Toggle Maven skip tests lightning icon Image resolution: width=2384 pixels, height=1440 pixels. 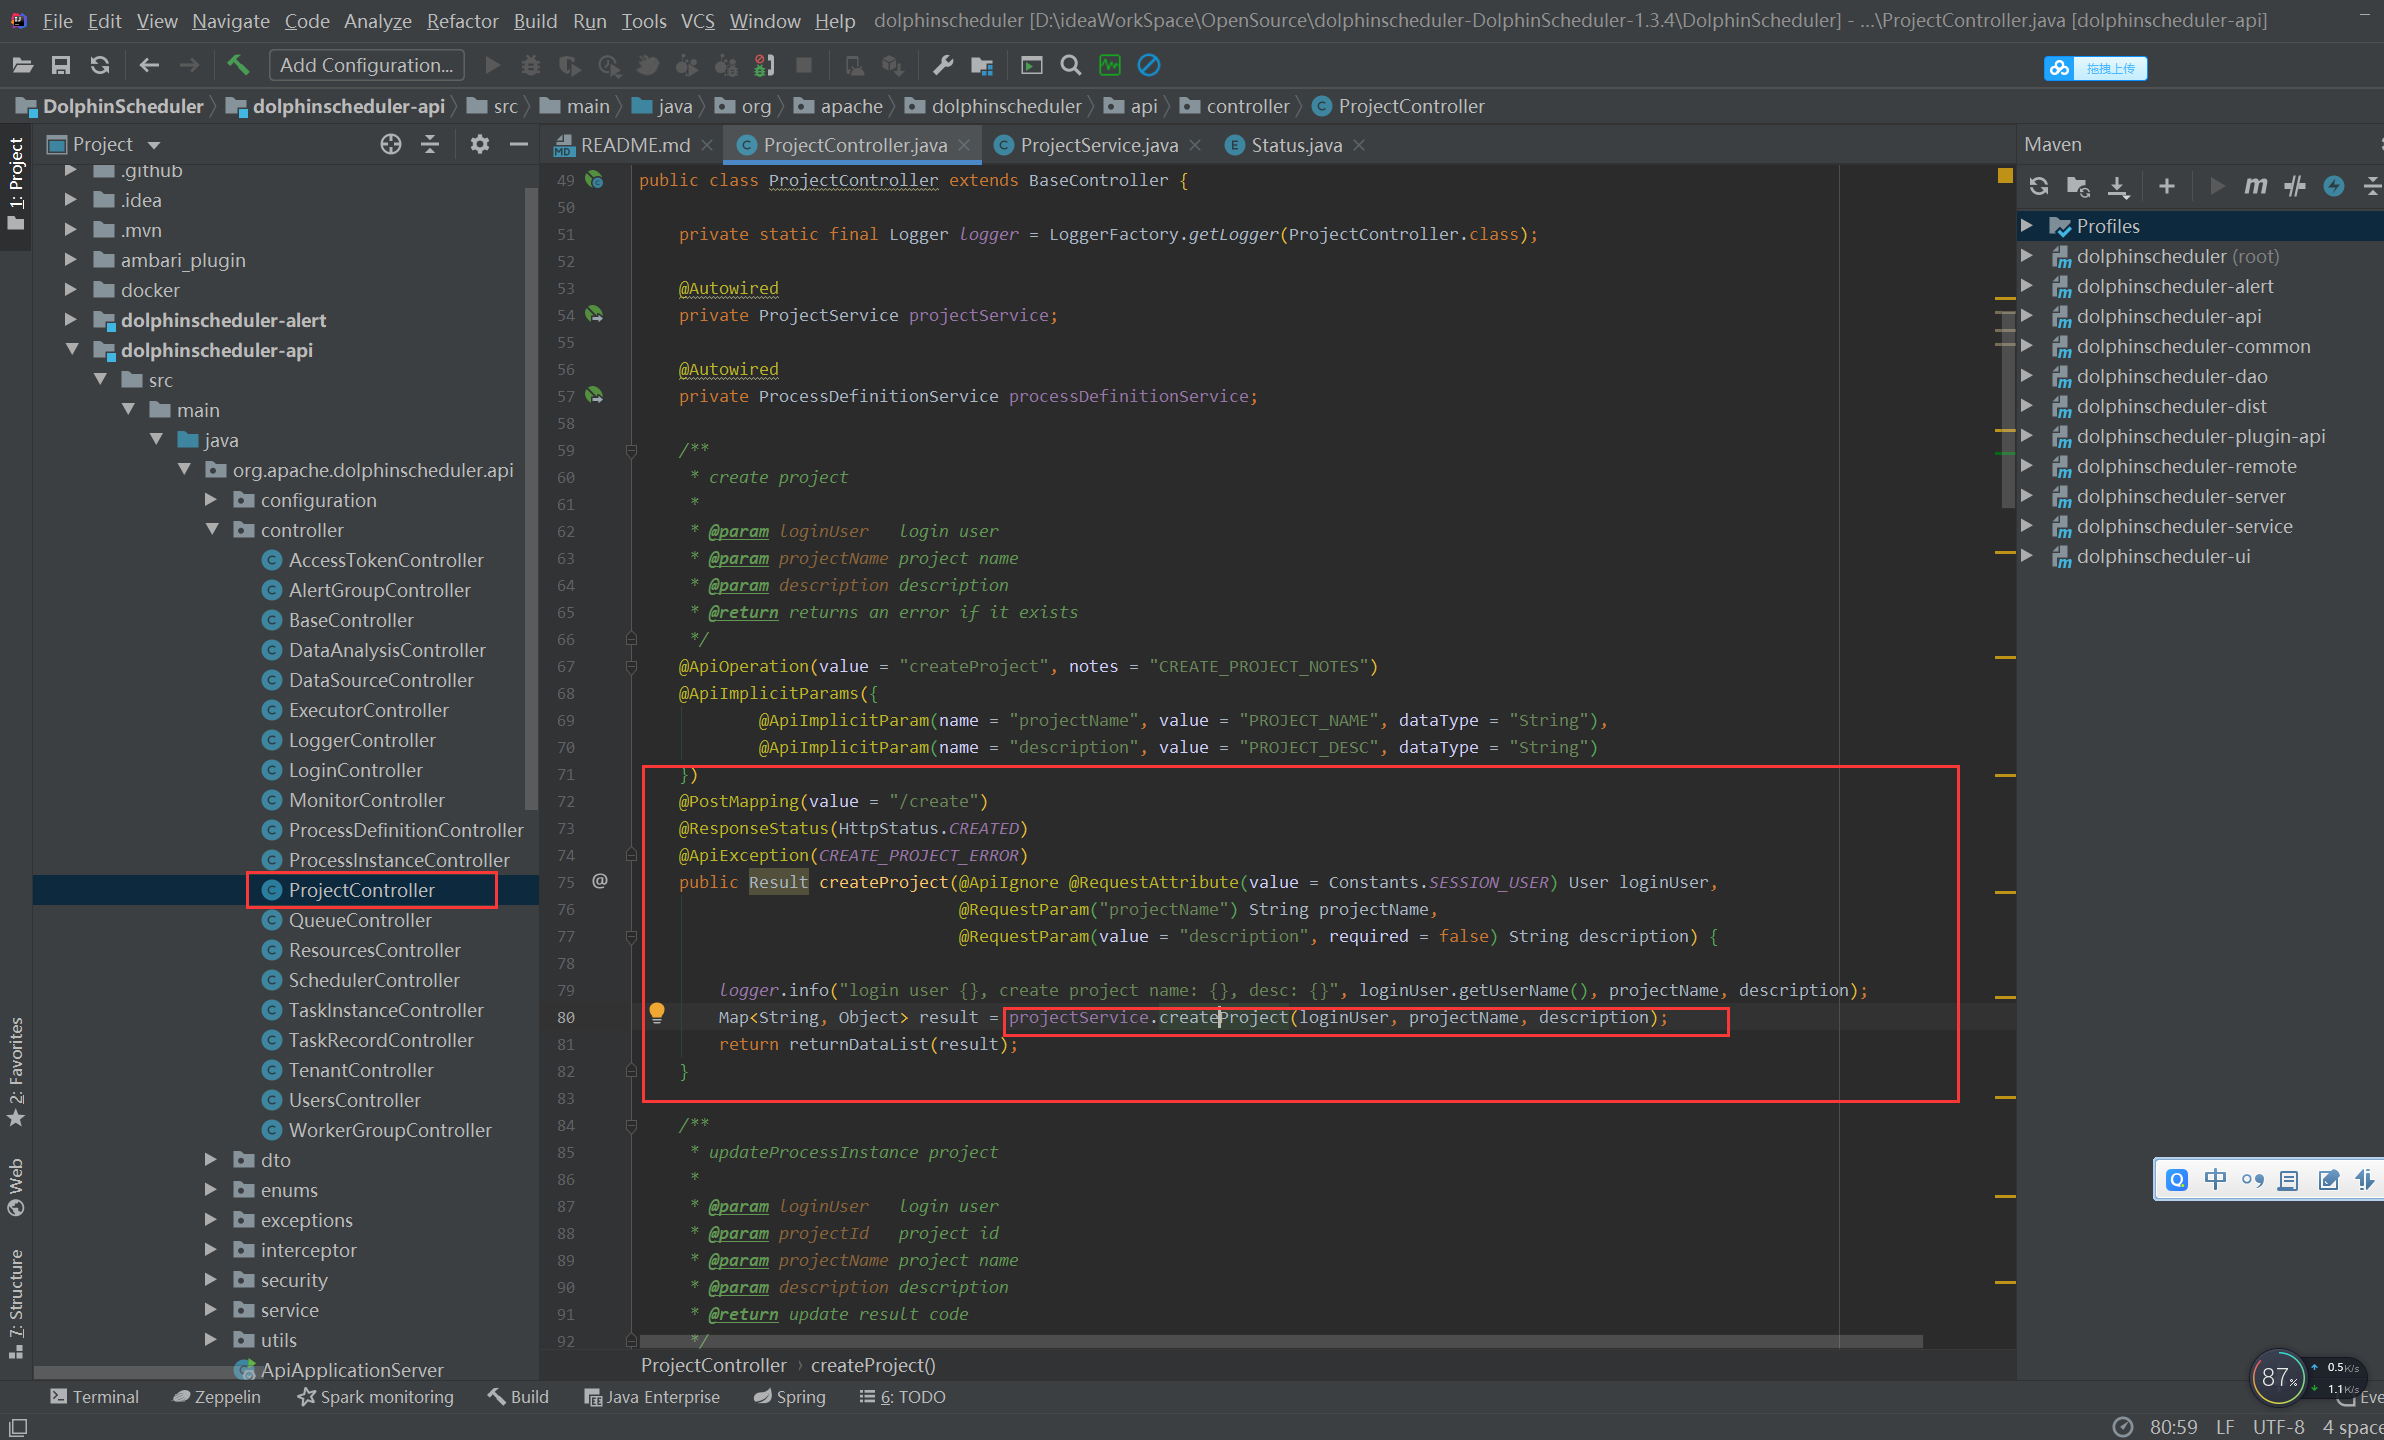[x=2334, y=186]
